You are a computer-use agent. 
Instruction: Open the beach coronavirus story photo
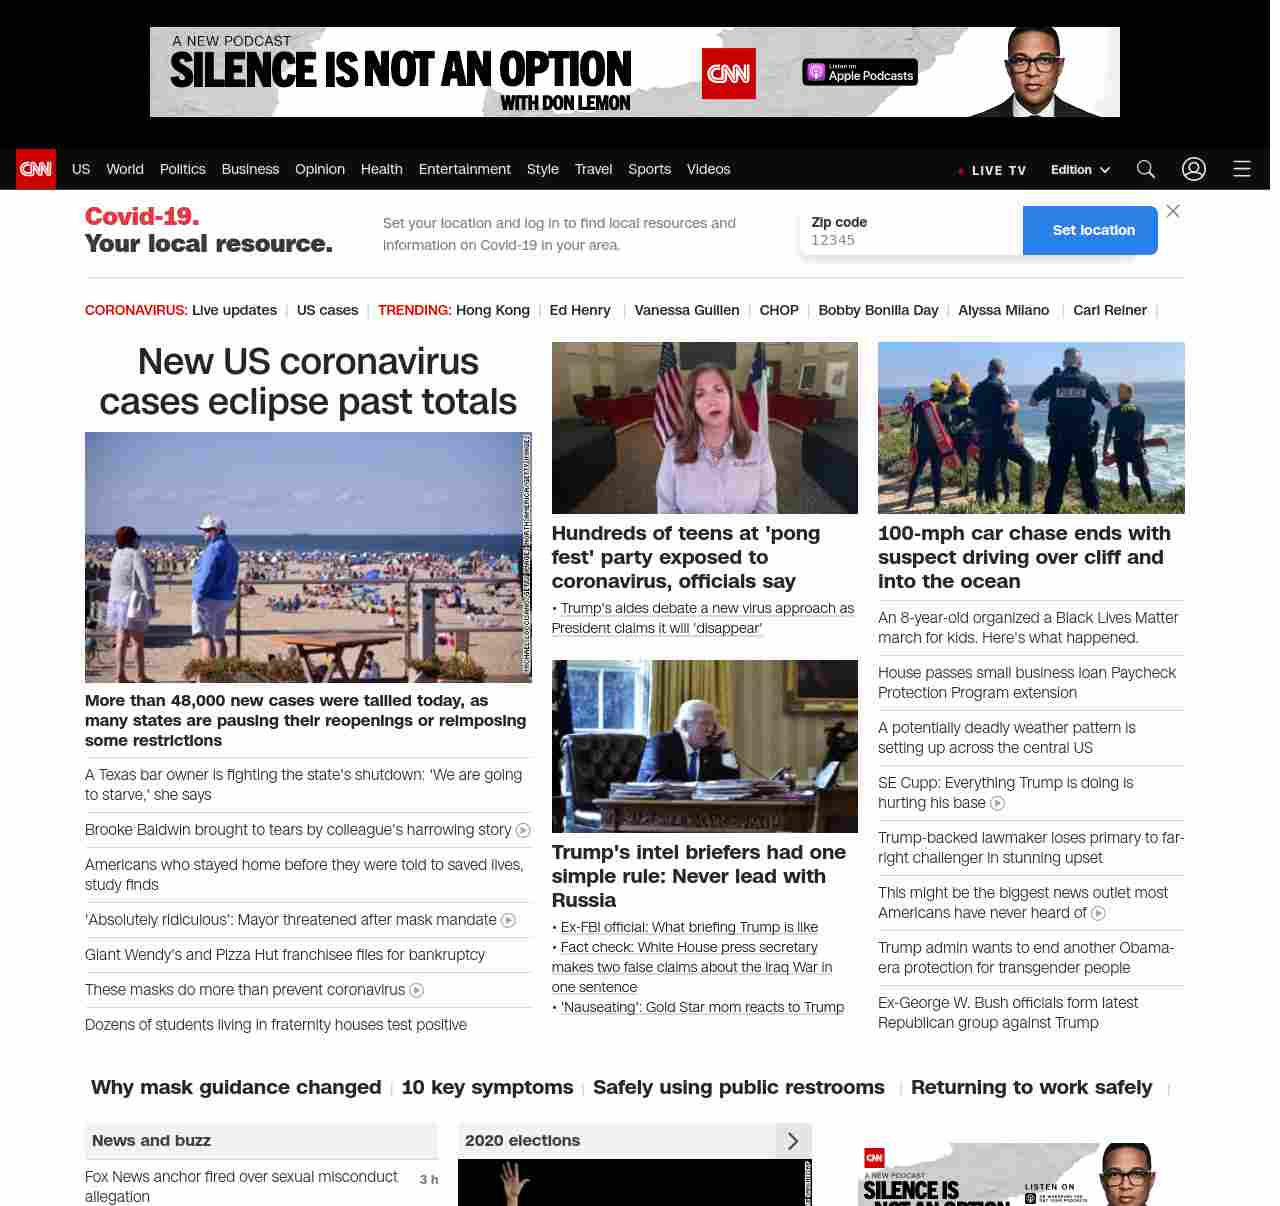(x=308, y=557)
